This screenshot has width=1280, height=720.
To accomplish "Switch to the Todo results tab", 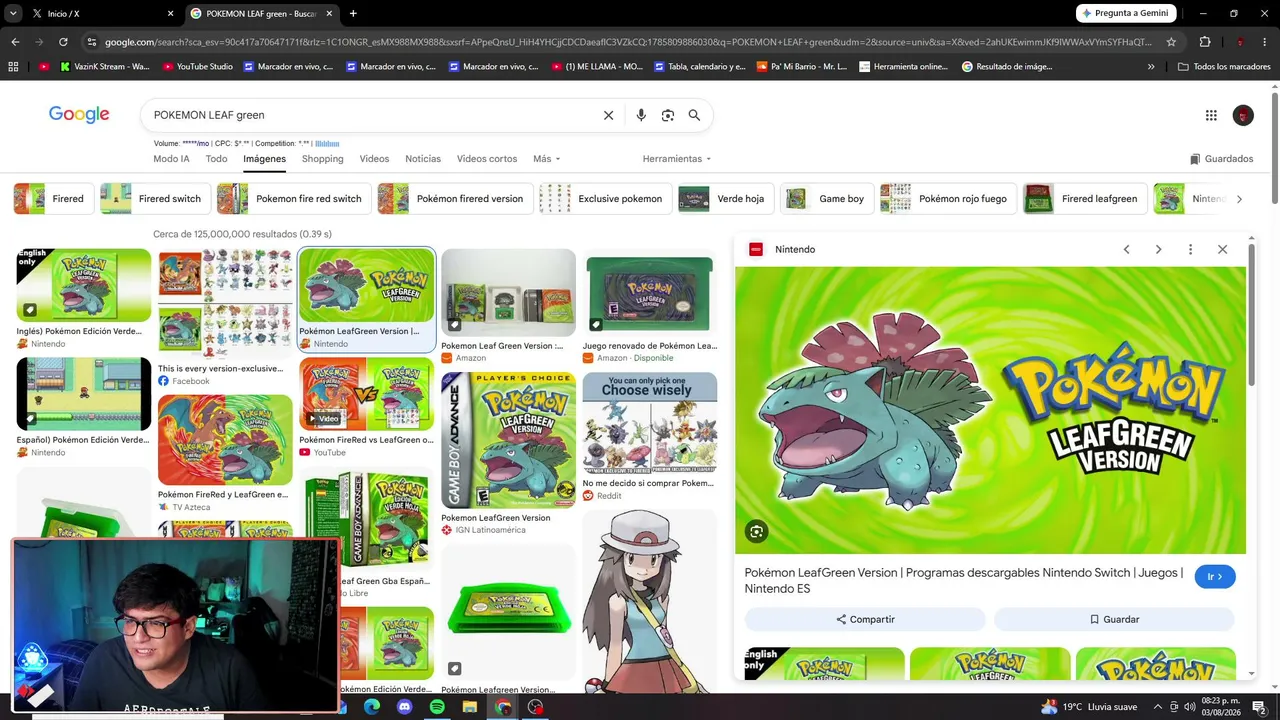I will [x=216, y=159].
